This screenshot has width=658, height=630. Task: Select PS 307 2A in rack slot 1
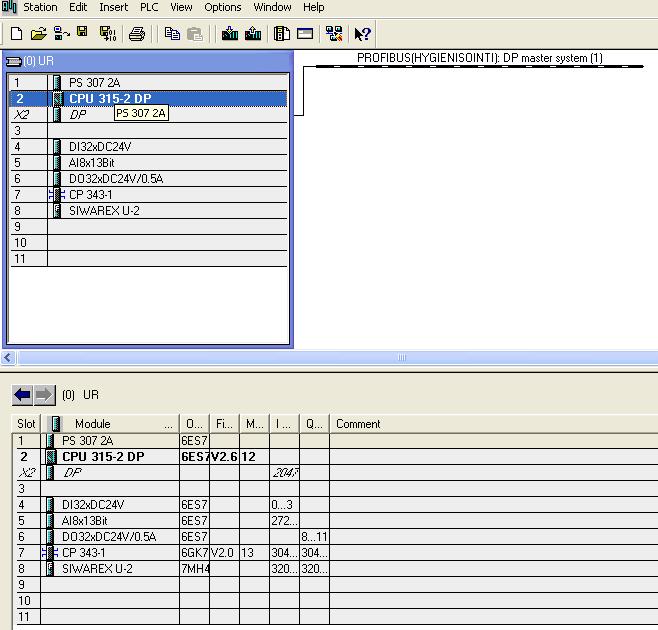point(149,83)
